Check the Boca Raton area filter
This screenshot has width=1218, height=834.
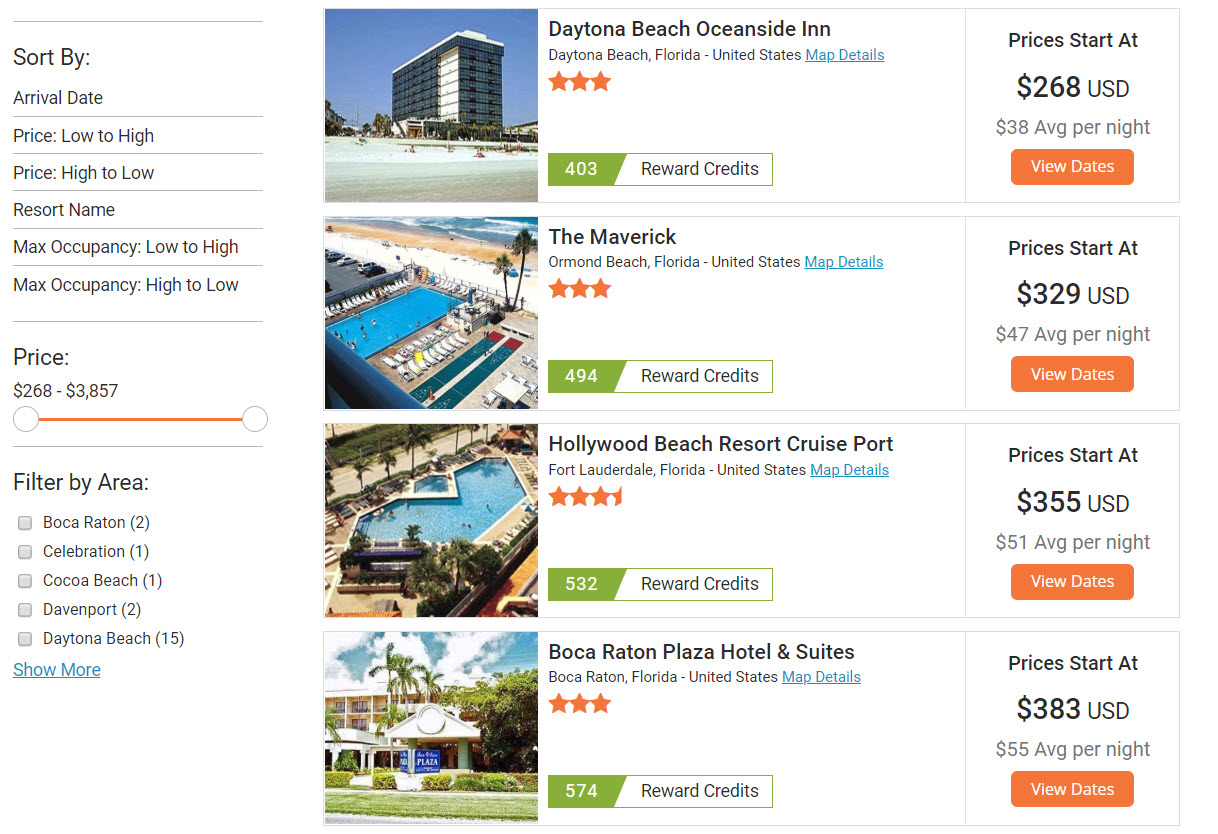25,522
